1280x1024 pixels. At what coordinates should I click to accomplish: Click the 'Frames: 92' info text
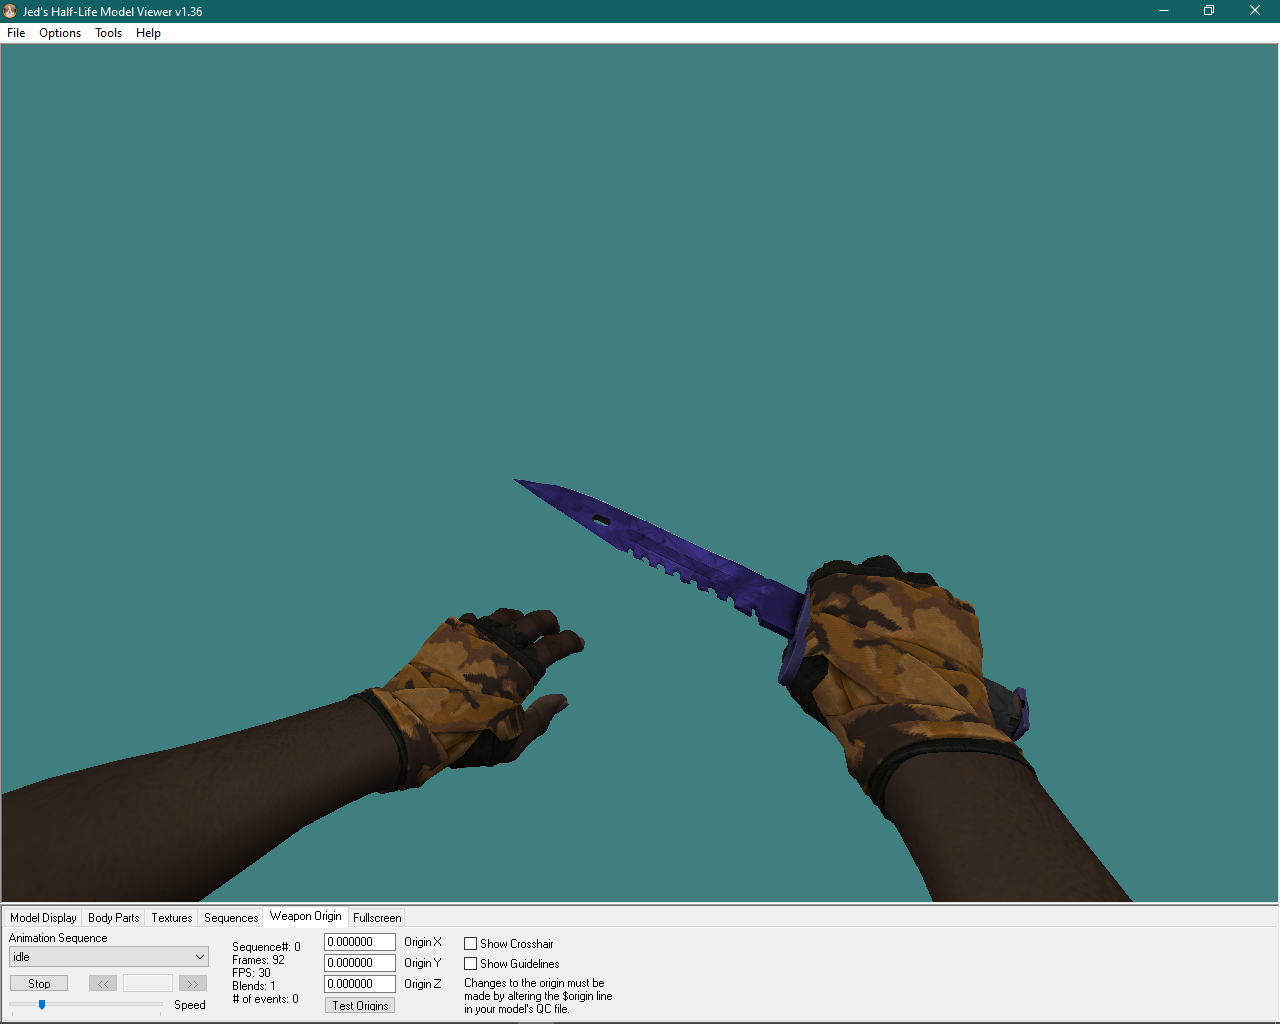[258, 960]
